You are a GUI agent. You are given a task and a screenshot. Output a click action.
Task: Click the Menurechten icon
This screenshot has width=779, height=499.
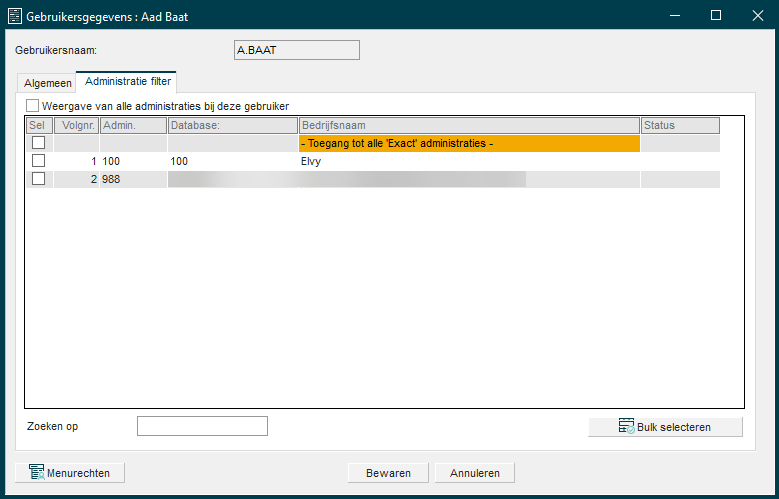pyautogui.click(x=36, y=473)
